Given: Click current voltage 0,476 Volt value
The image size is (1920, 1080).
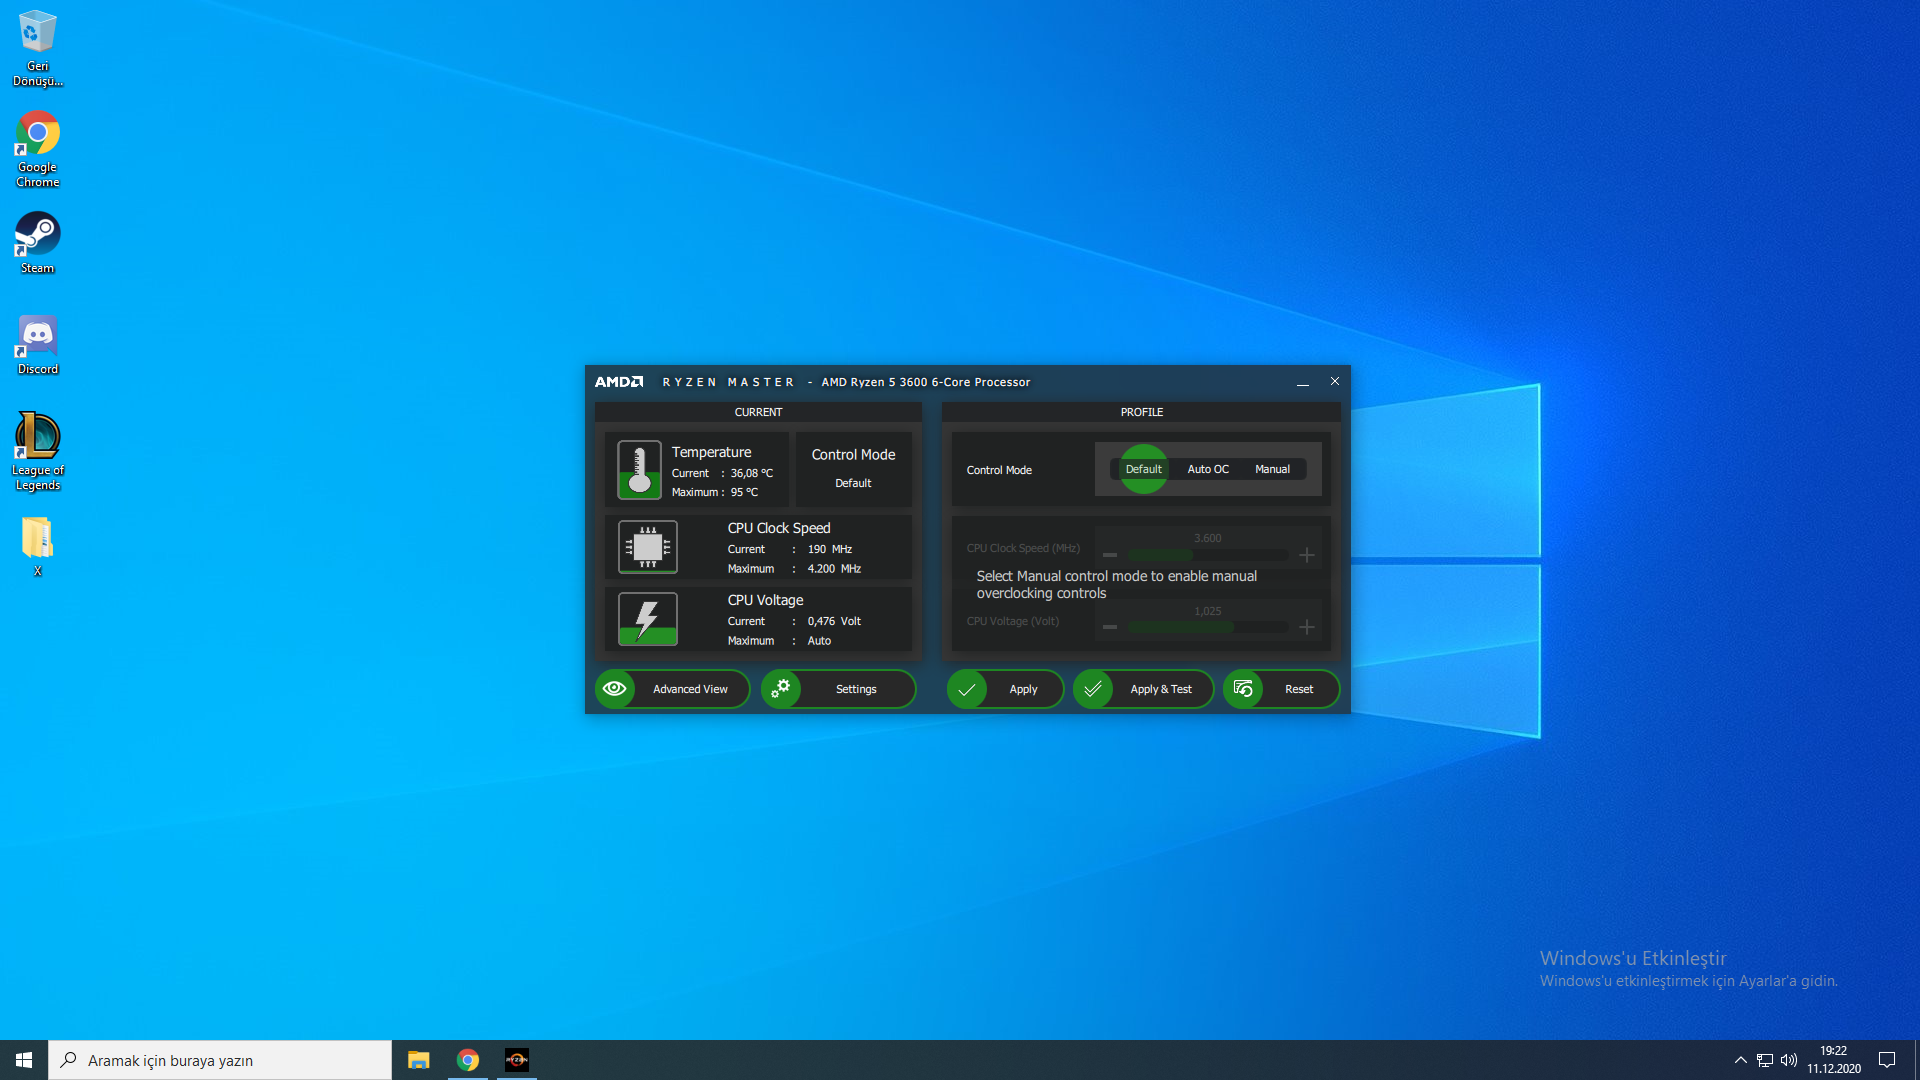Looking at the screenshot, I should coord(834,621).
